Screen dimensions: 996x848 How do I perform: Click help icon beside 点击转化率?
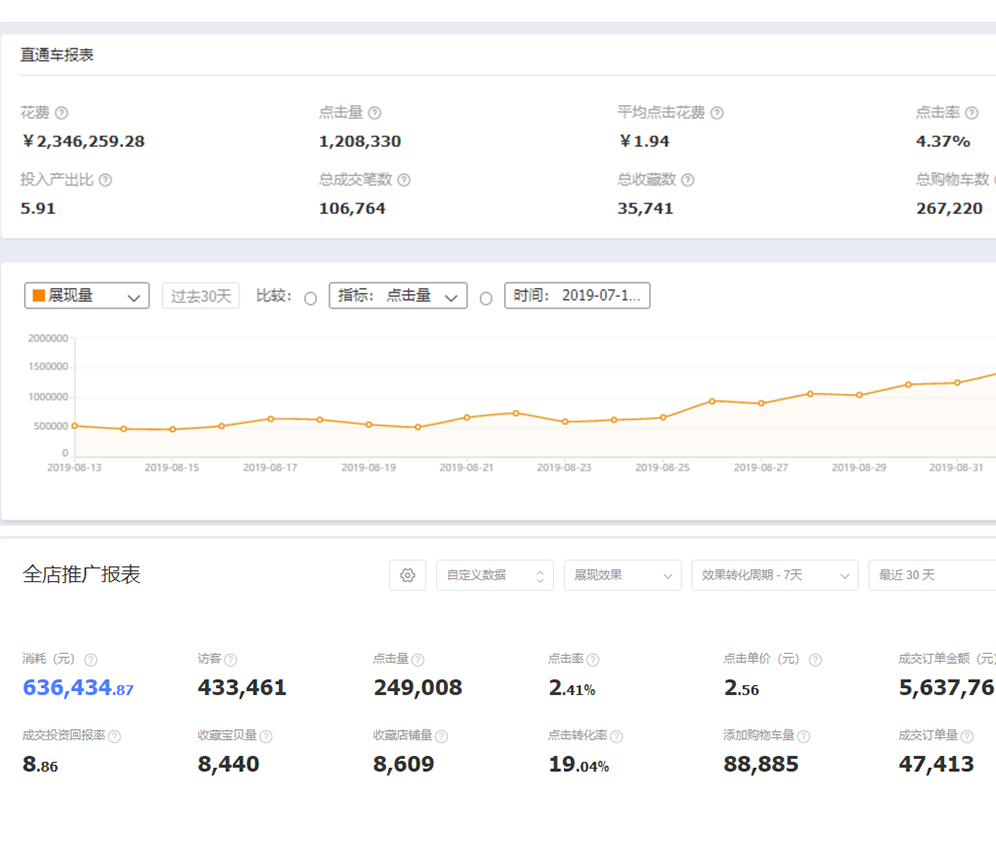click(617, 736)
